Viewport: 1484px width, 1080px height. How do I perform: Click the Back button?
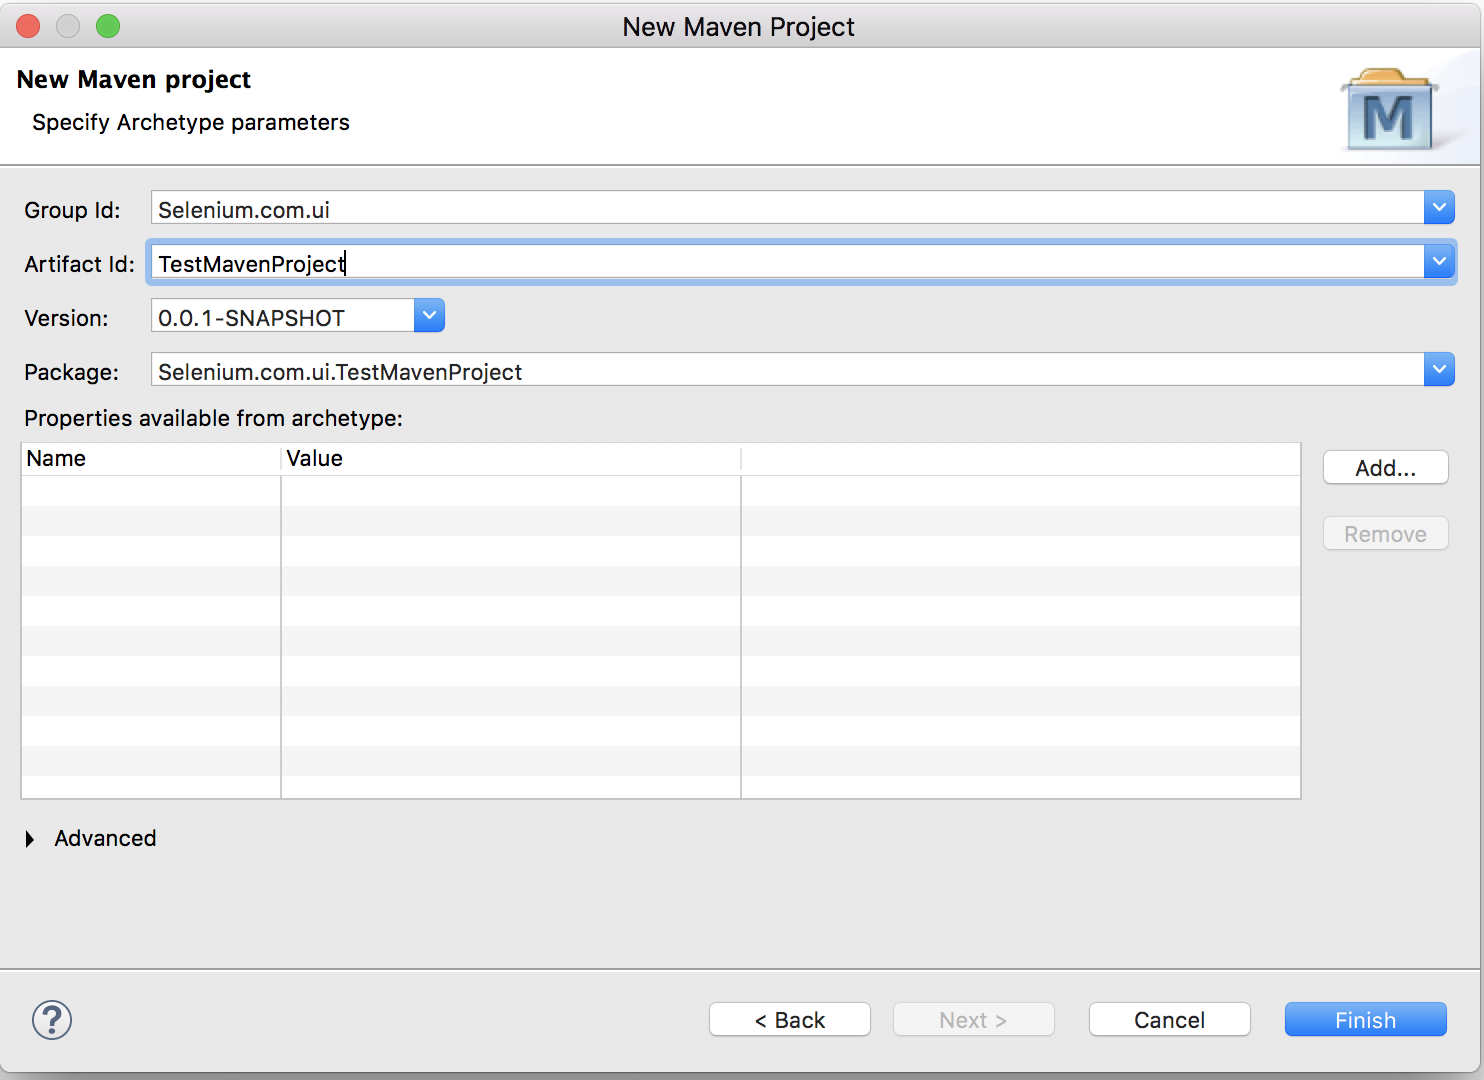789,1019
